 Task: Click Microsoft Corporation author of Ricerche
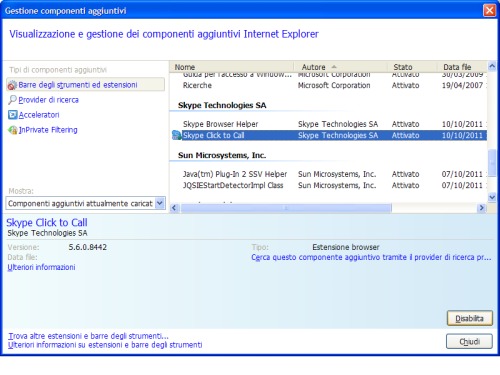tap(334, 85)
